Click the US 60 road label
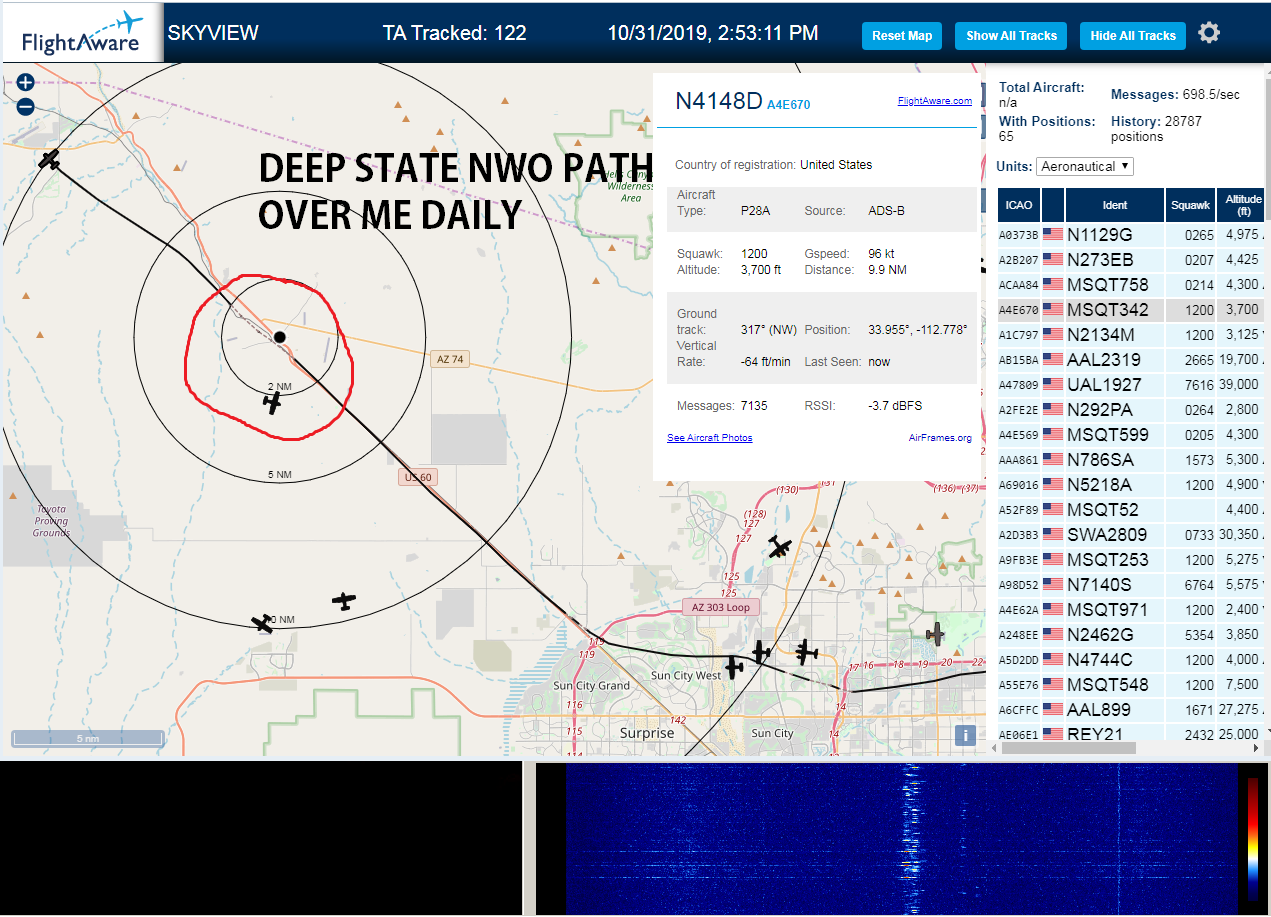 417,477
